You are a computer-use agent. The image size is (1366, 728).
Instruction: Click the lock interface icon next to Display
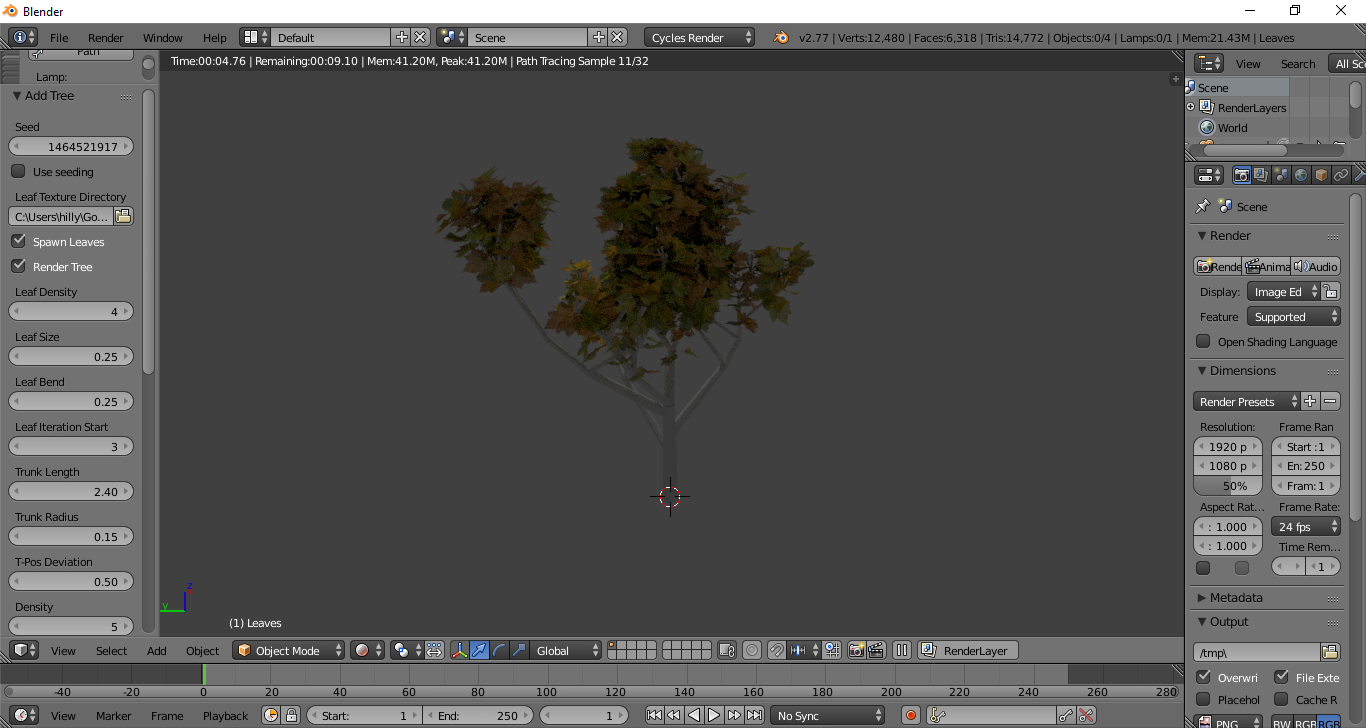click(1330, 291)
